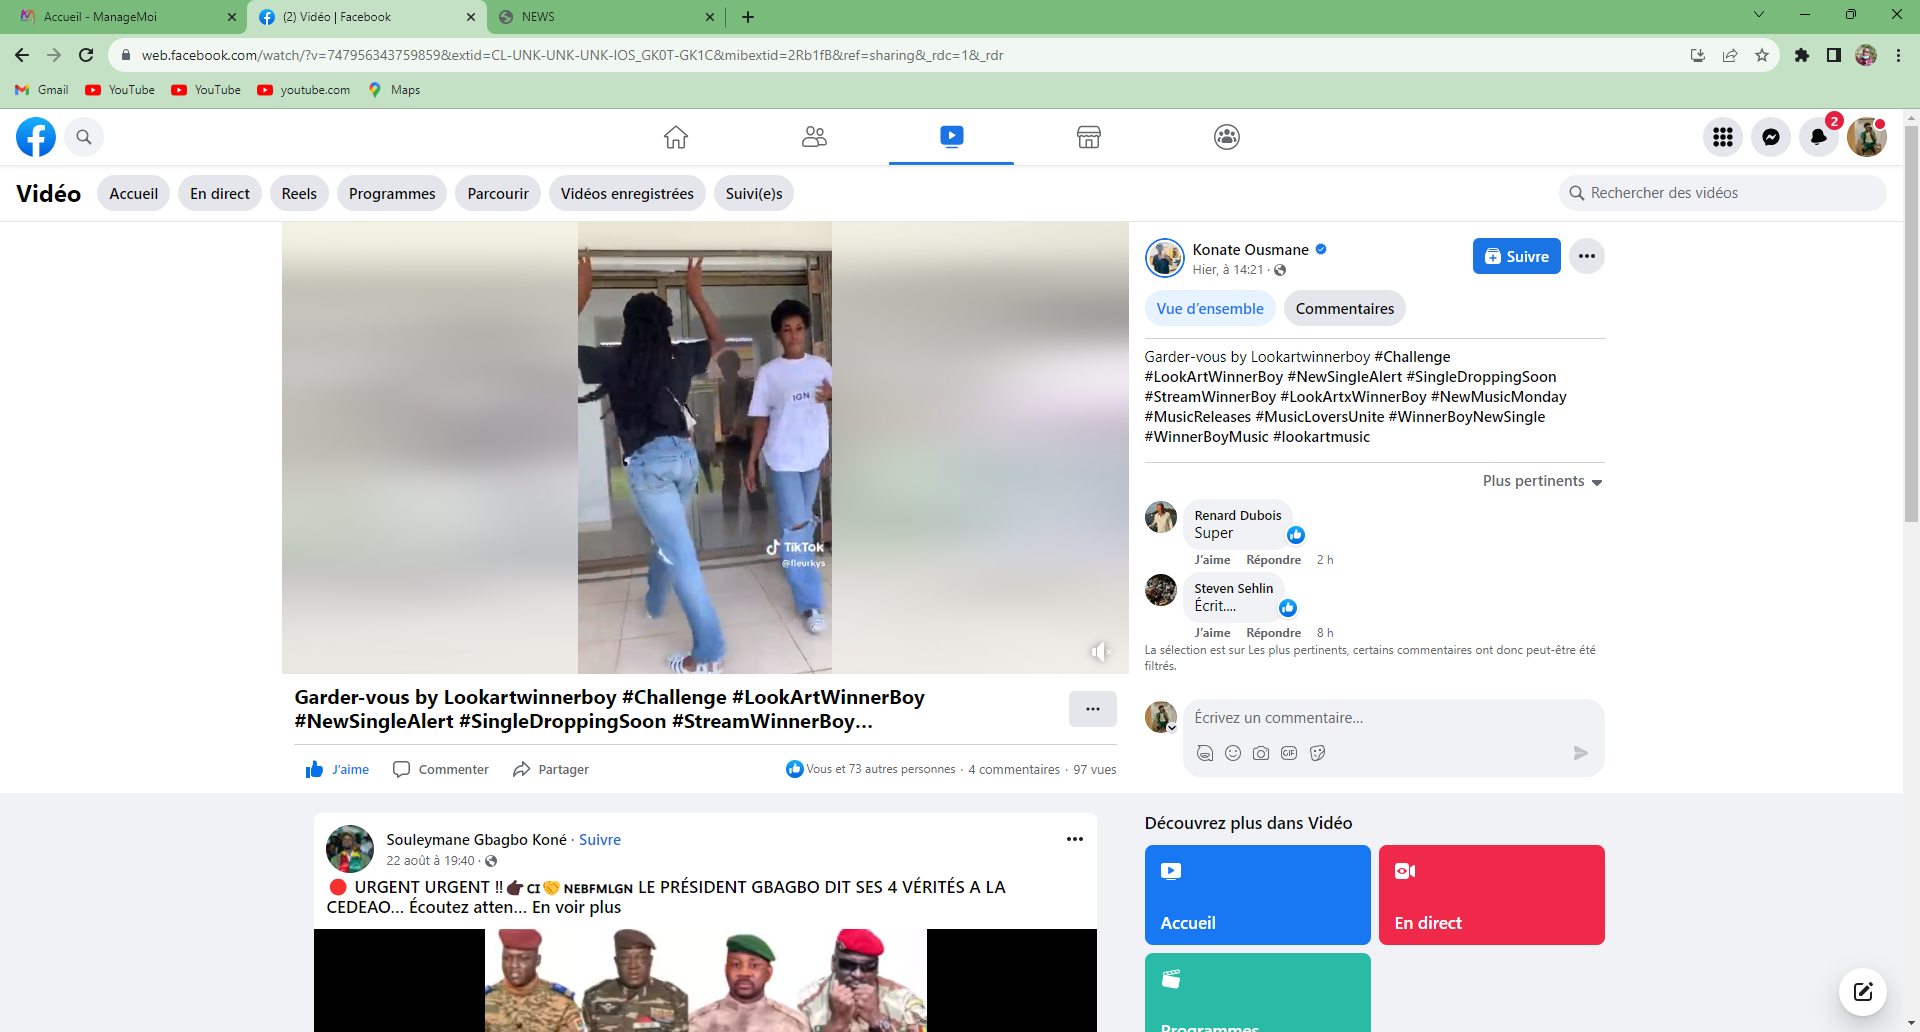Open the Groups icon in top navigation

coord(1226,137)
